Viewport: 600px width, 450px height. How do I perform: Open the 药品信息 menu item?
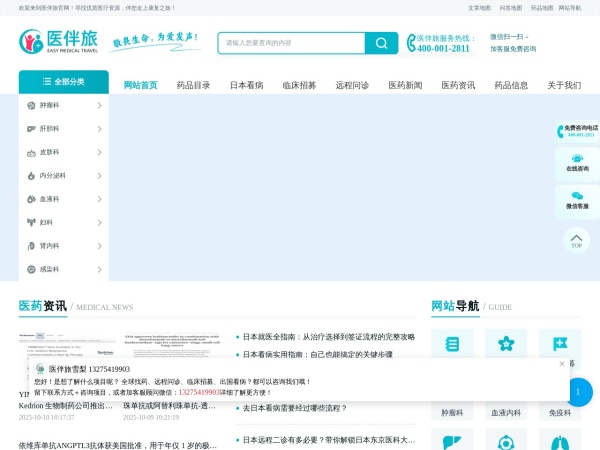(511, 85)
